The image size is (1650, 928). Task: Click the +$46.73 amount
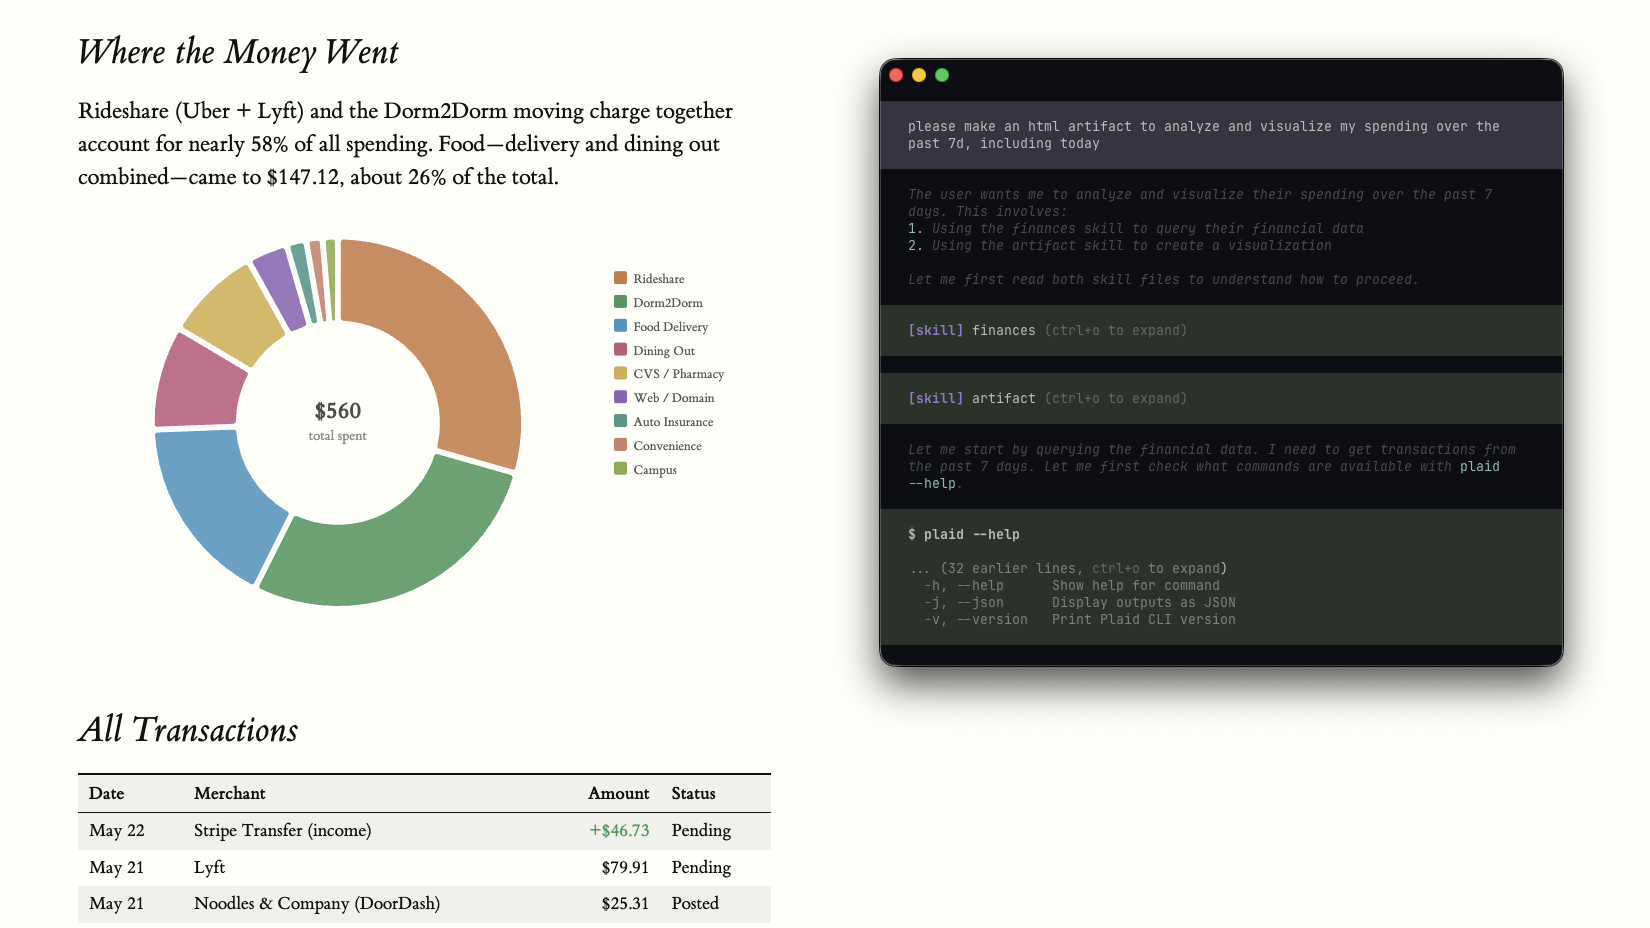pyautogui.click(x=619, y=831)
